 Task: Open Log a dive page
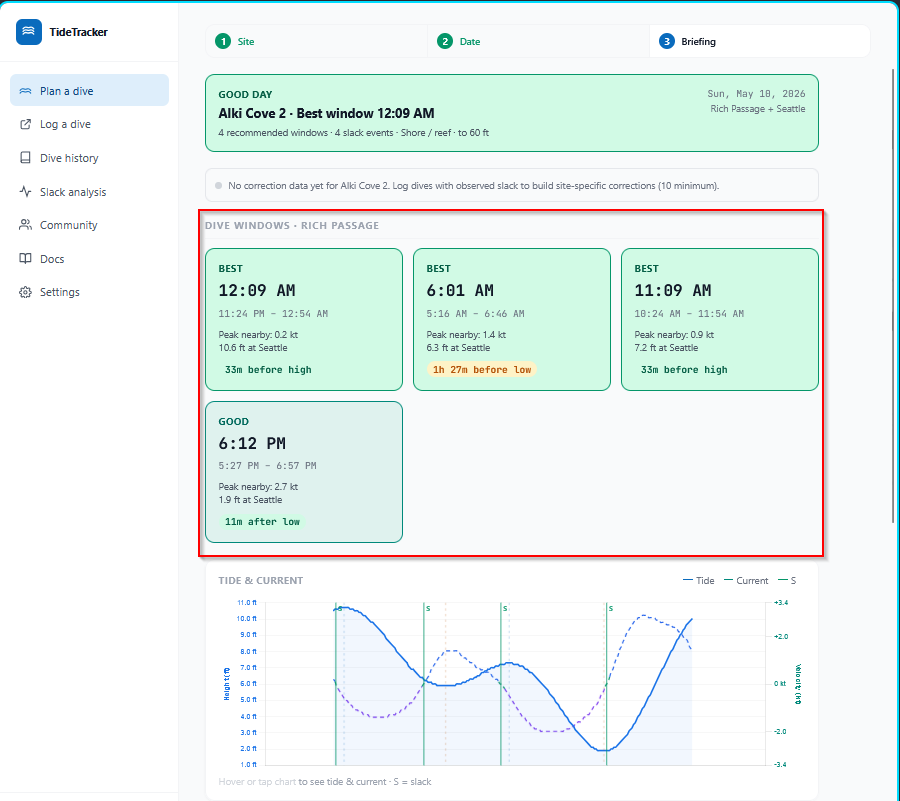tap(90, 124)
